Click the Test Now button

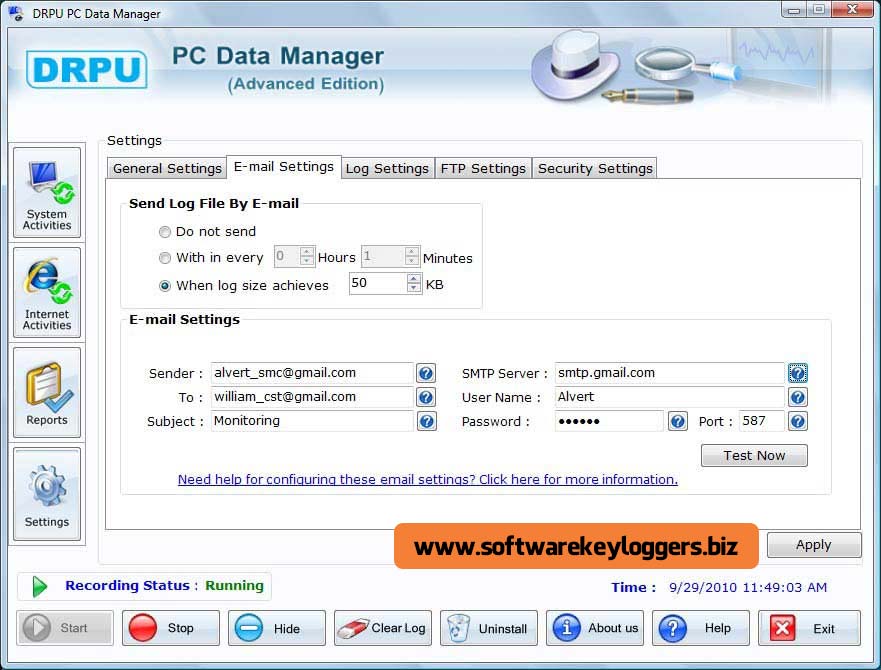pos(754,455)
